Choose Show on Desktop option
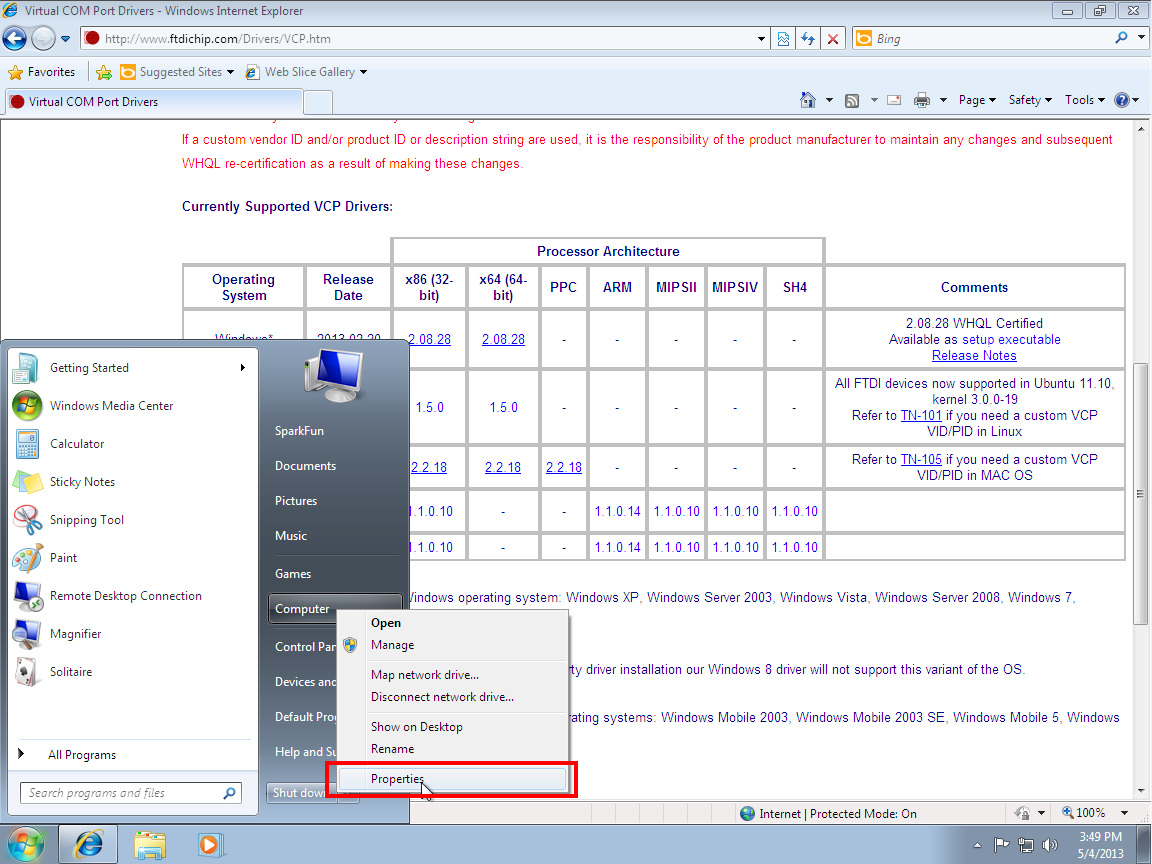The width and height of the screenshot is (1152, 864). 452,727
